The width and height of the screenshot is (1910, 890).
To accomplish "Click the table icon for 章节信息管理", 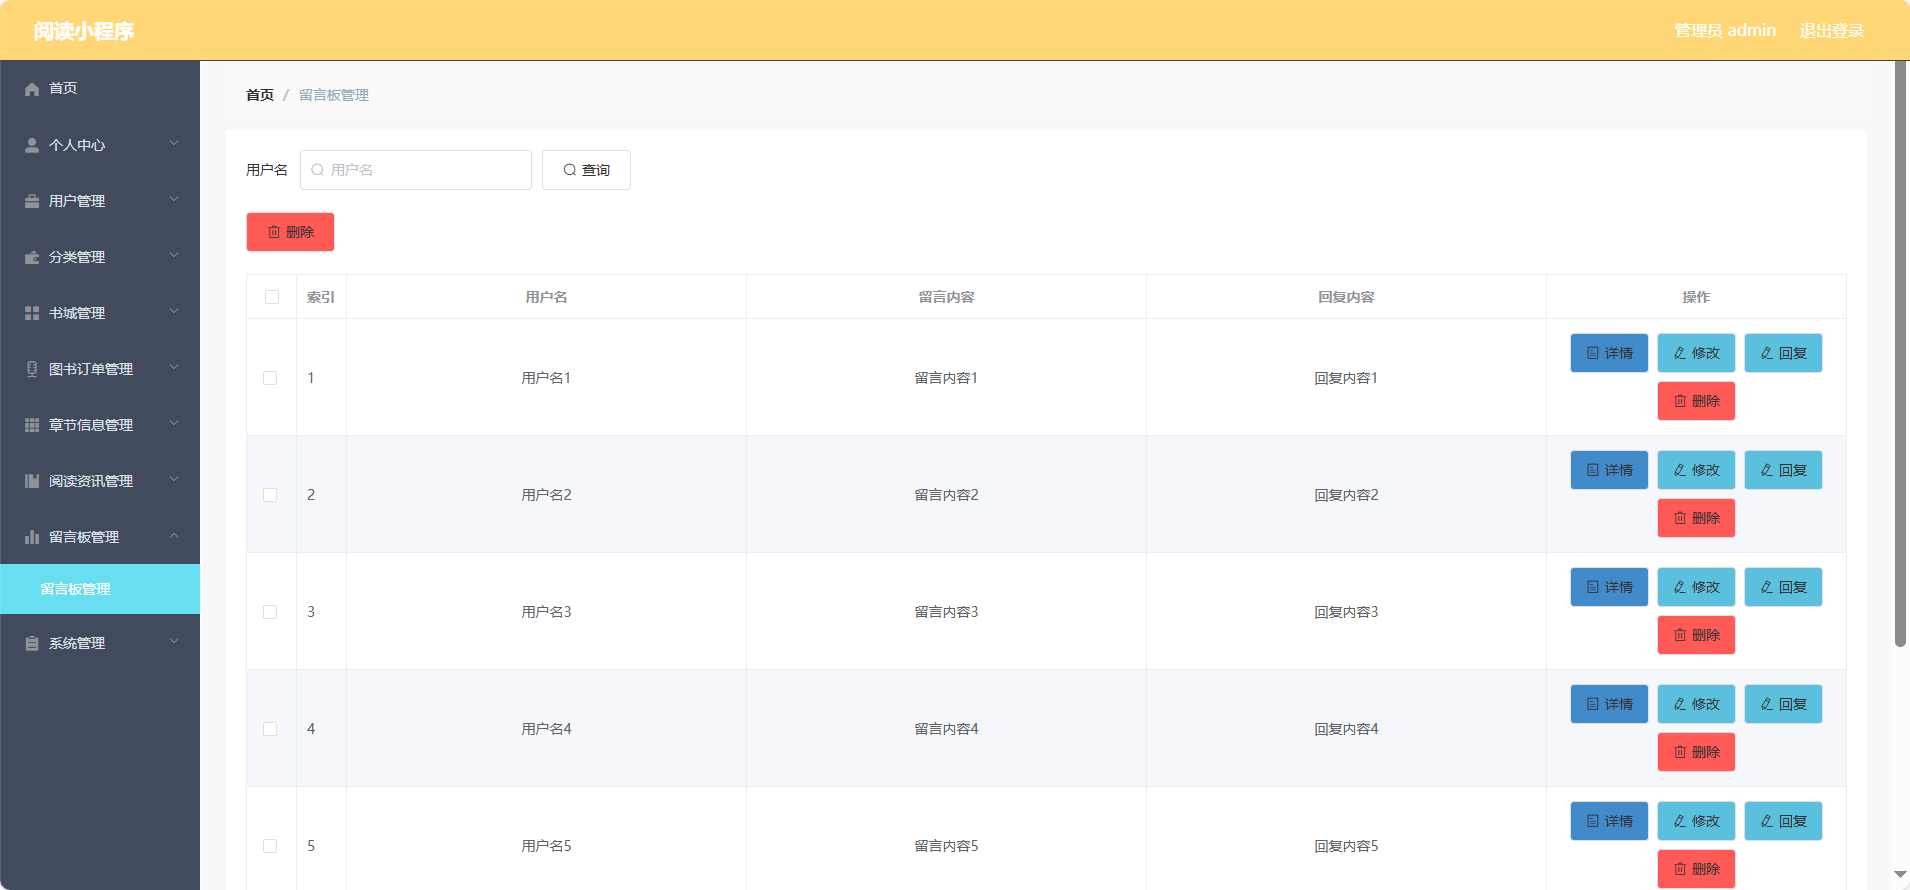I will pyautogui.click(x=32, y=425).
